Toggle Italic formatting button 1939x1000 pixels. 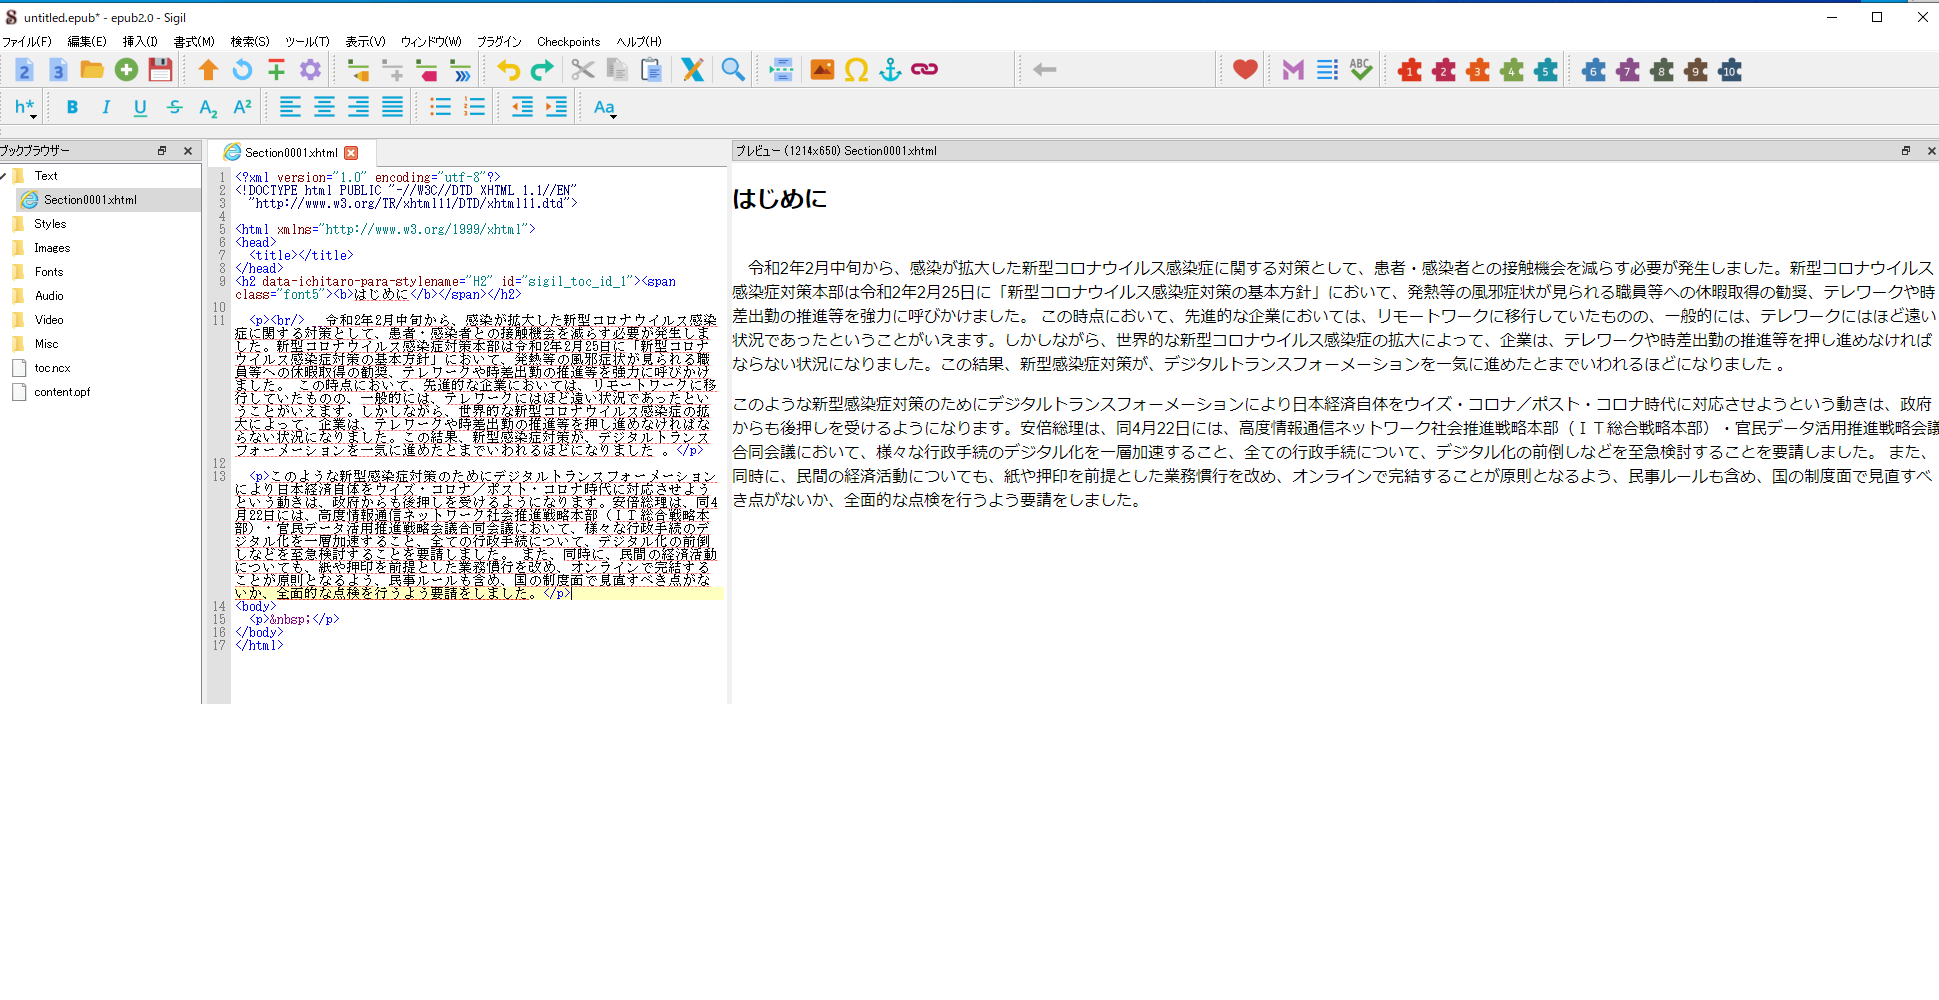tap(106, 108)
